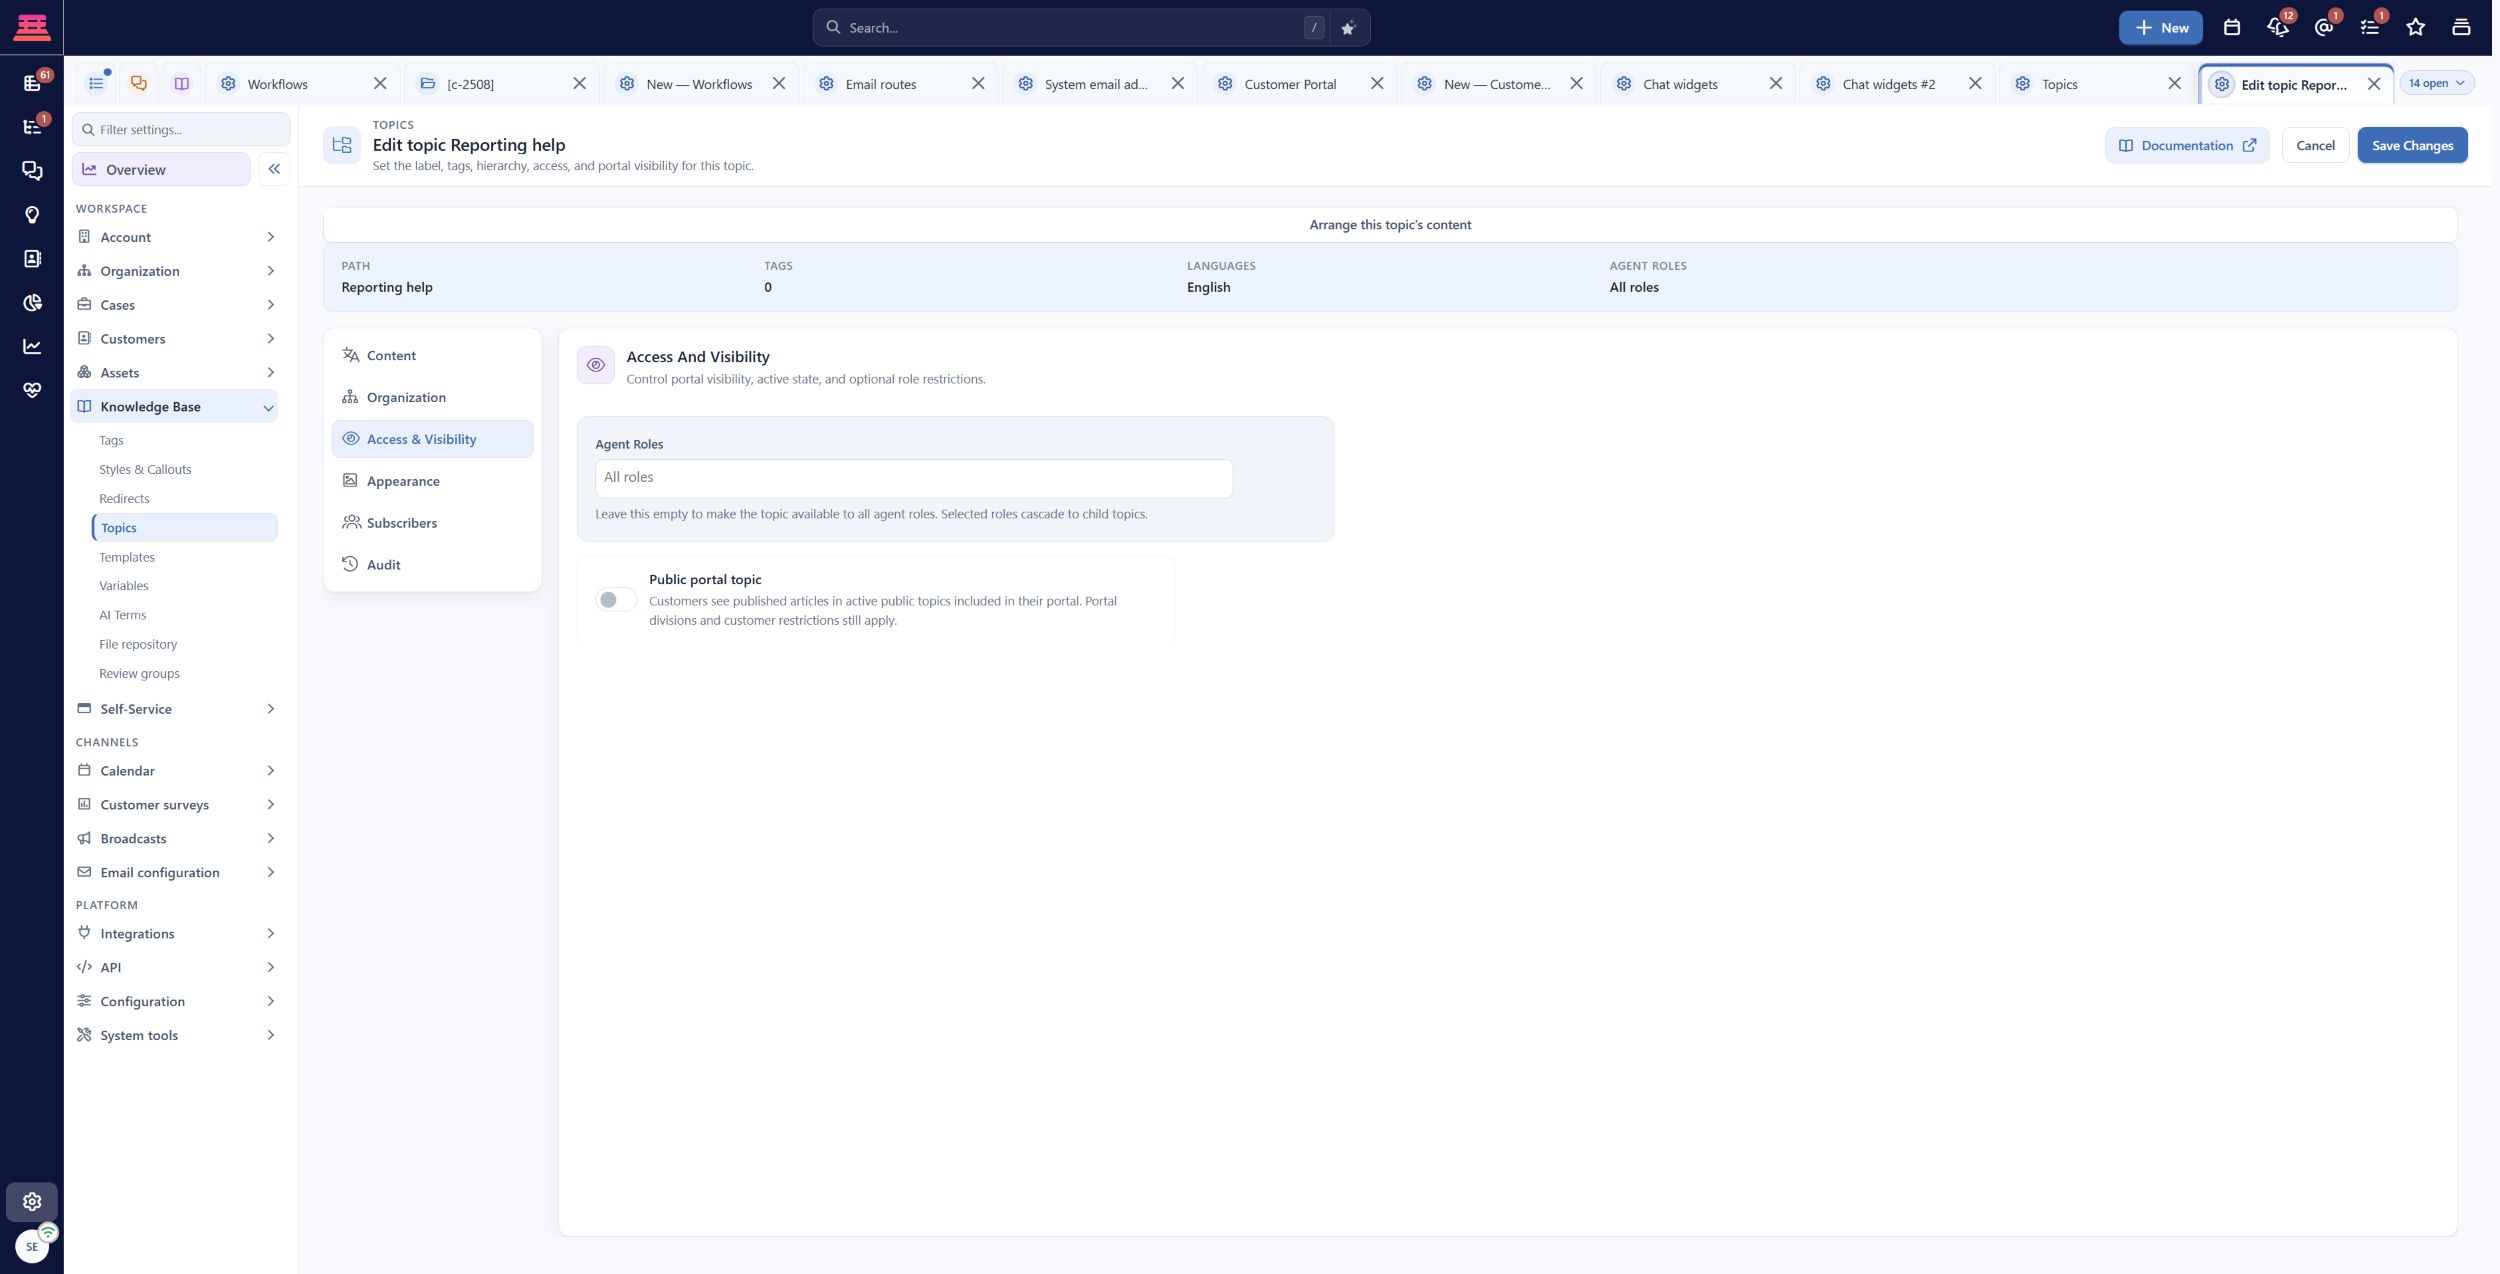Open the line chart analytics icon
2500x1274 pixels.
click(32, 346)
